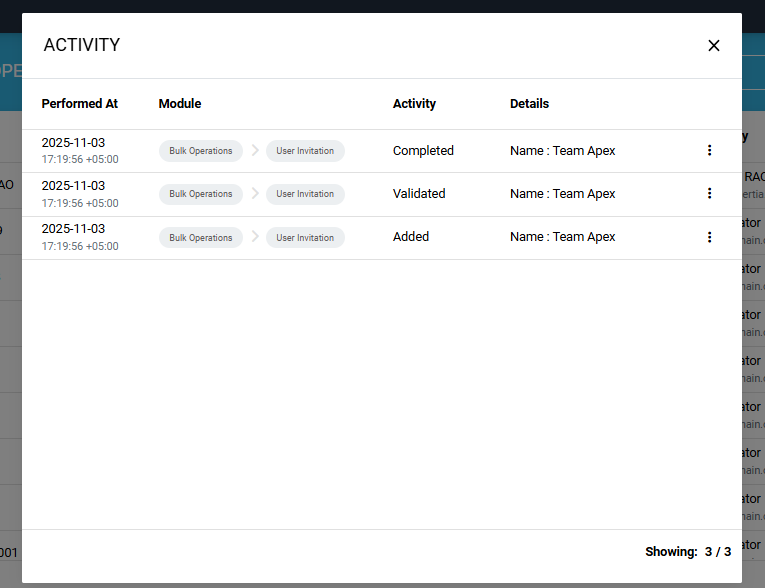Open the kebab menu for Added activity row
Viewport: 765px width, 588px height.
[709, 237]
